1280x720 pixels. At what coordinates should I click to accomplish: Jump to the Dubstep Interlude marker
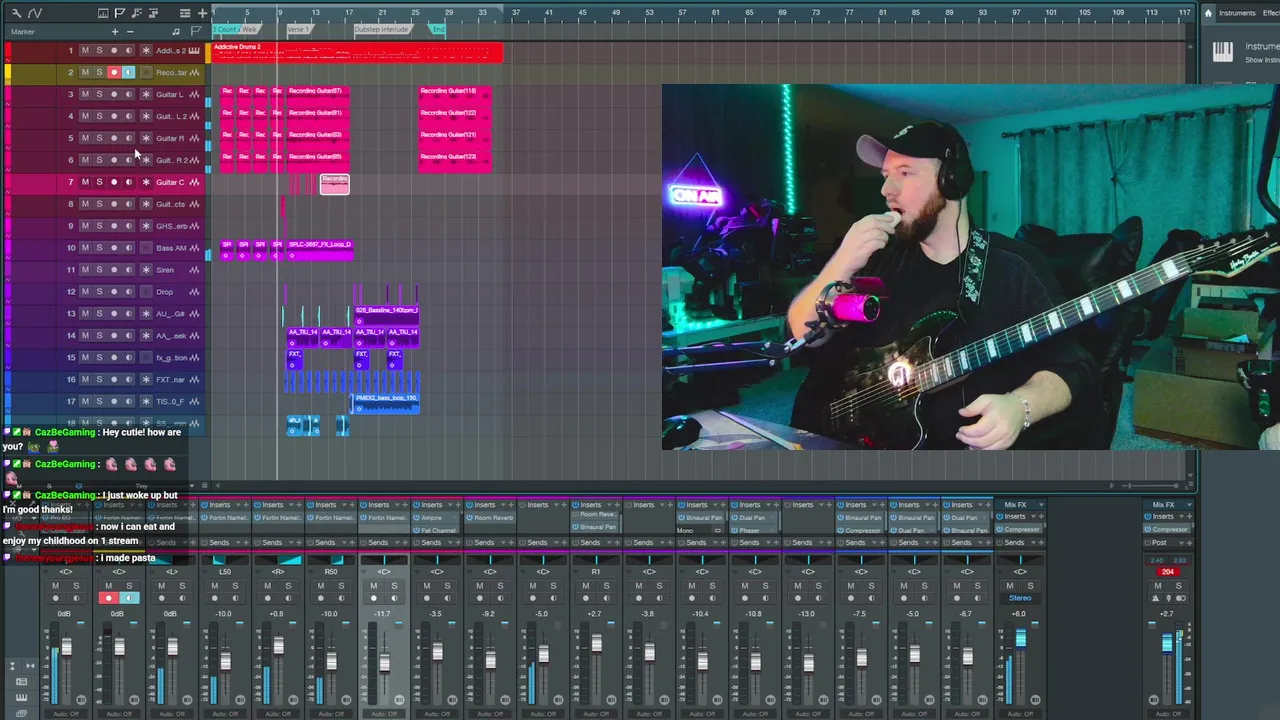(x=381, y=29)
